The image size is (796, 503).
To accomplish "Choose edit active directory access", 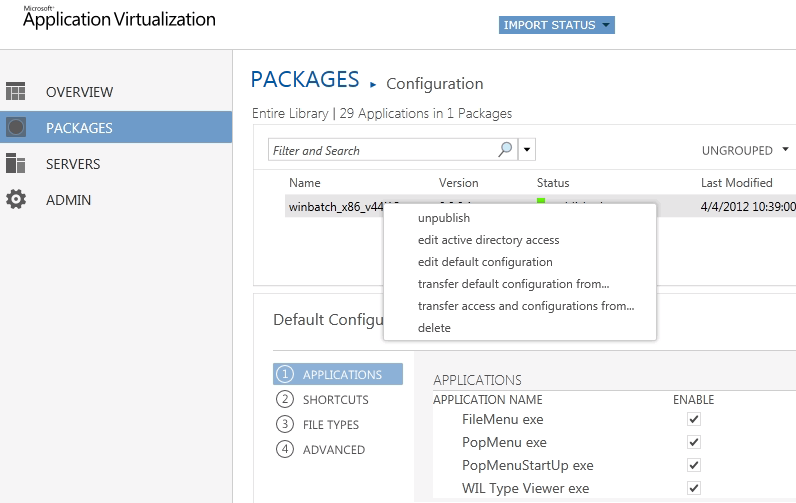I will click(x=488, y=240).
